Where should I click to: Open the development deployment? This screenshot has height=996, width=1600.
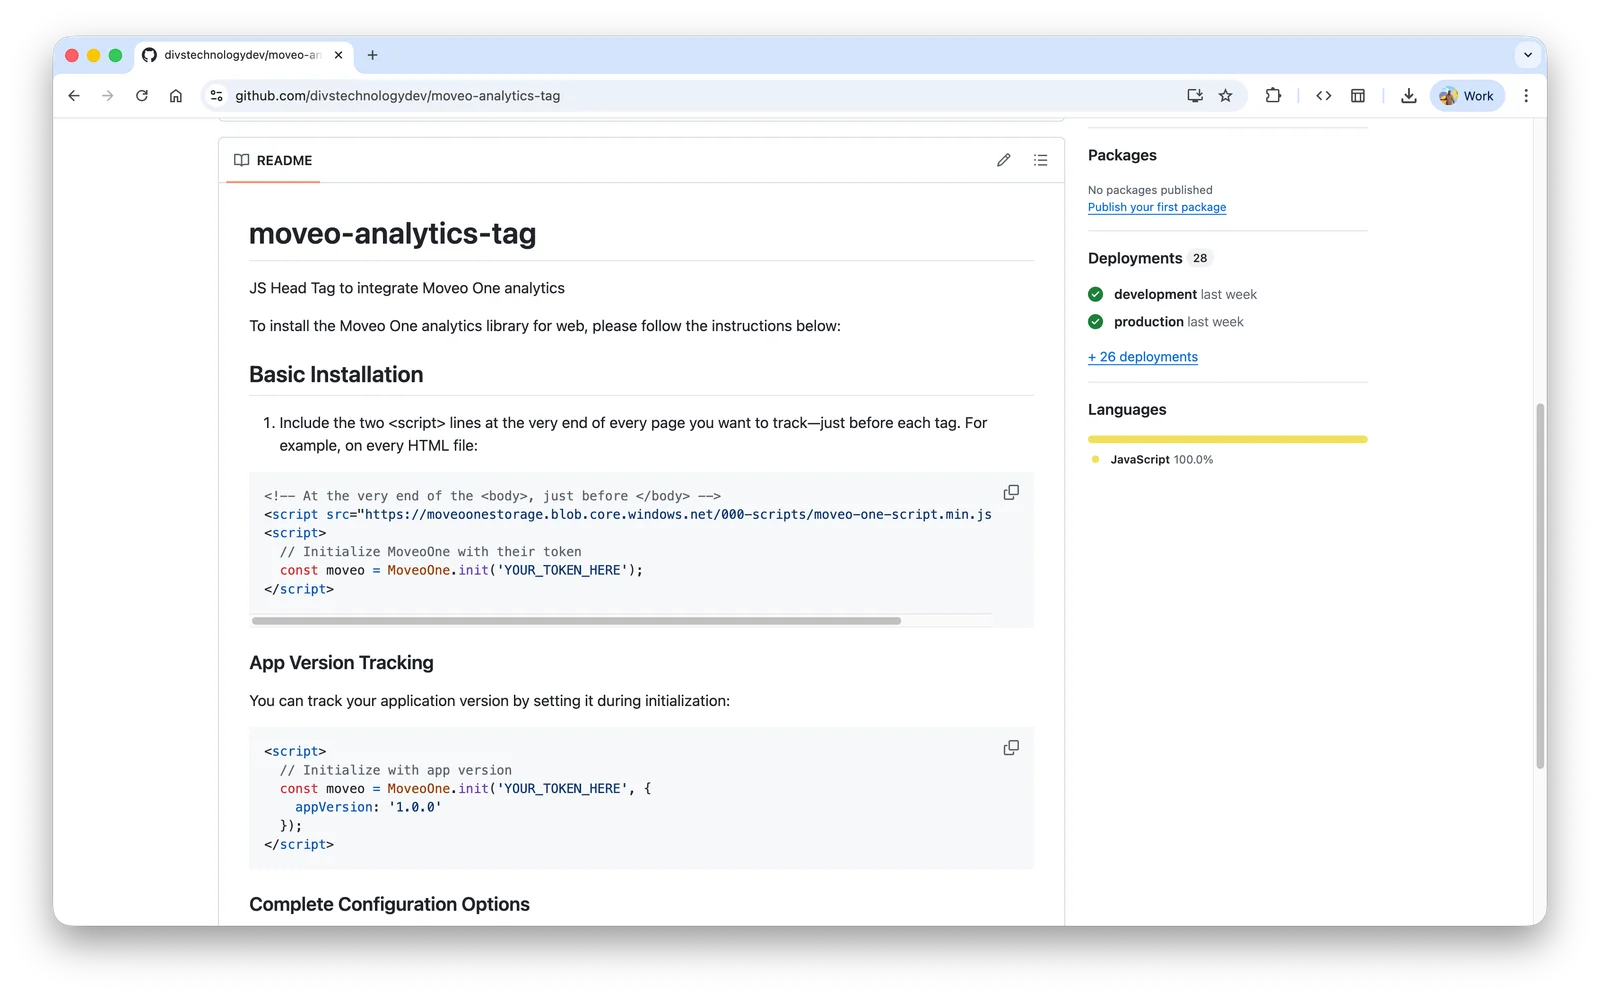point(1155,294)
